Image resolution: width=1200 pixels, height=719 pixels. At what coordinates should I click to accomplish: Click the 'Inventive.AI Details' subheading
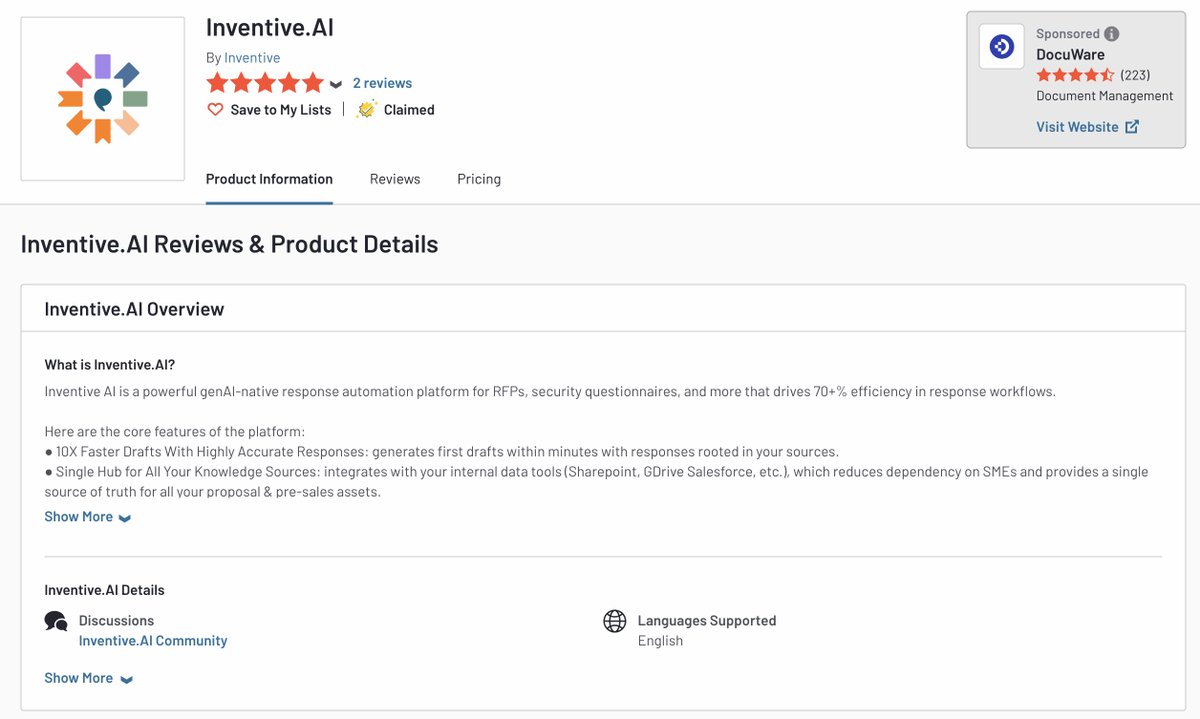104,590
